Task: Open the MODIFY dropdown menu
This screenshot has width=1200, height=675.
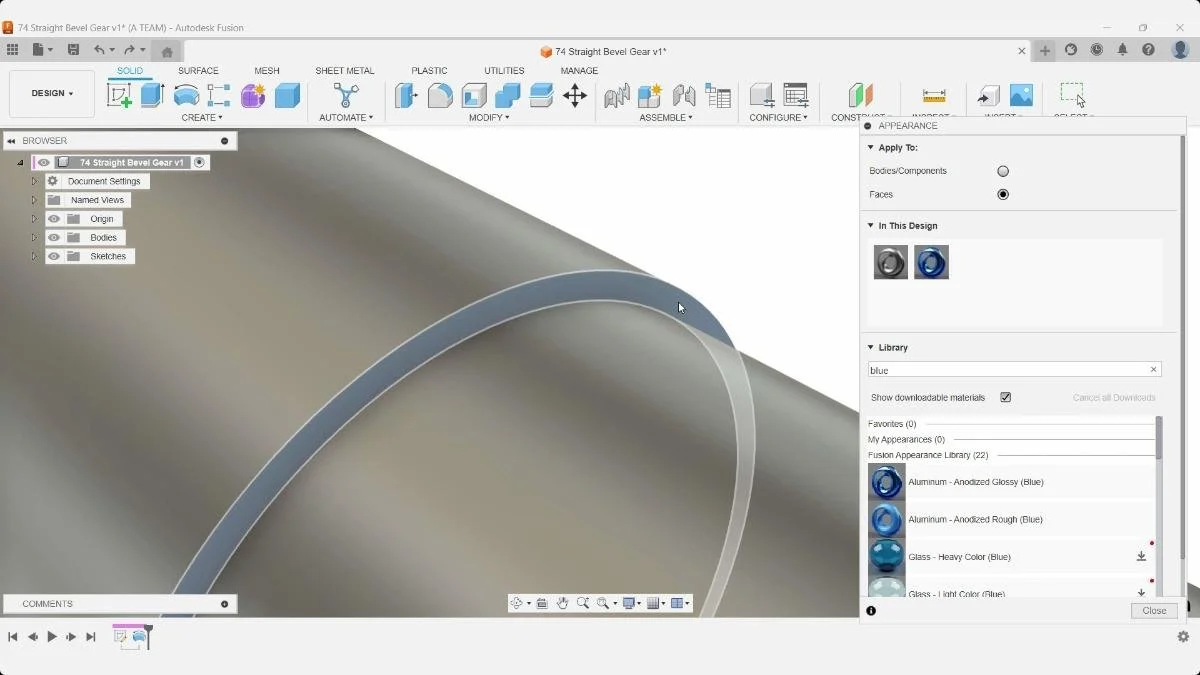Action: [x=489, y=117]
